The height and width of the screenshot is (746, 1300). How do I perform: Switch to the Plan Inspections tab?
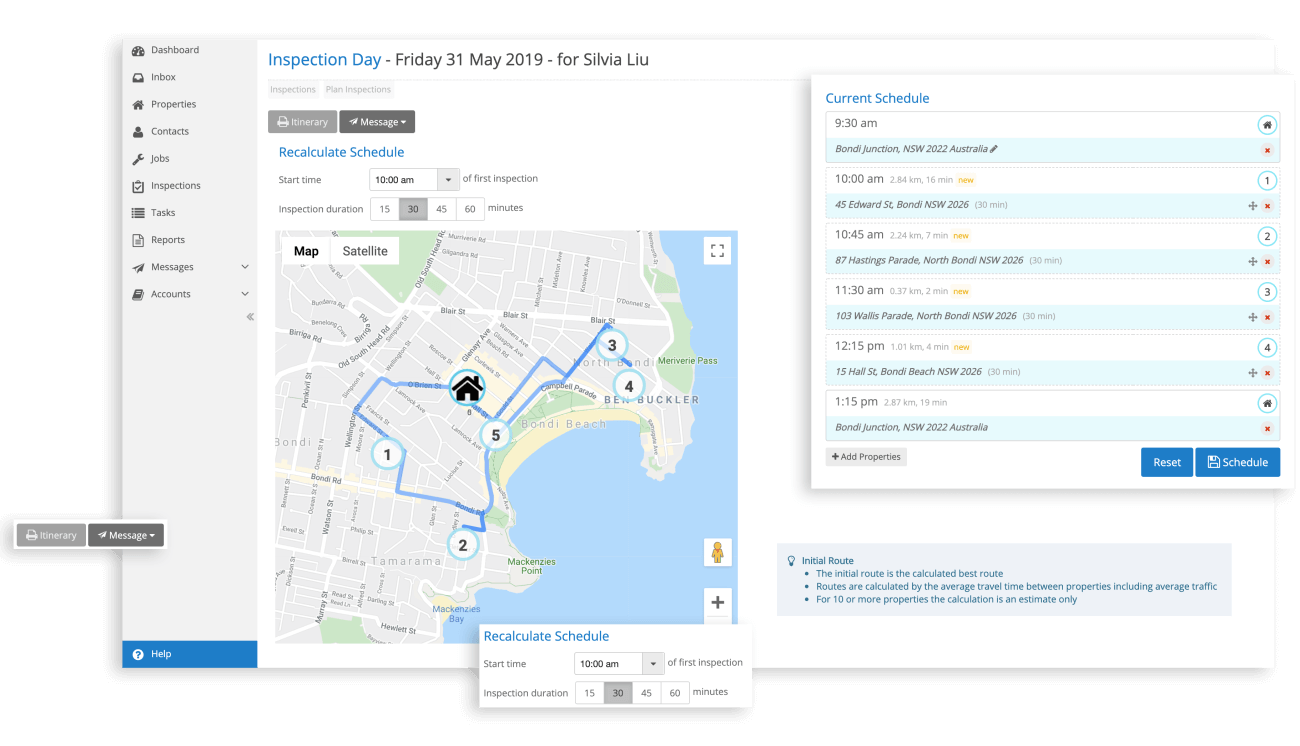(358, 90)
